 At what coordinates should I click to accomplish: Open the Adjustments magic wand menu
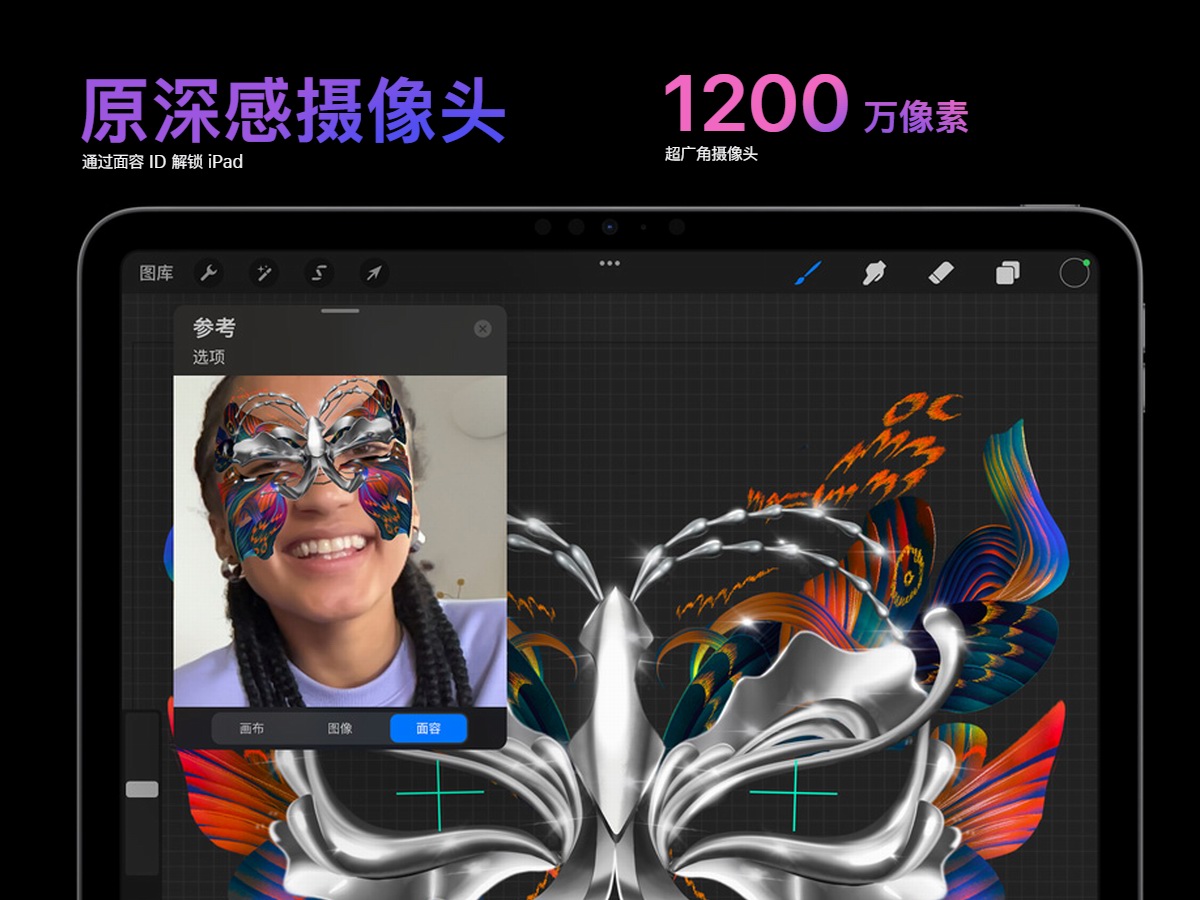[x=264, y=273]
